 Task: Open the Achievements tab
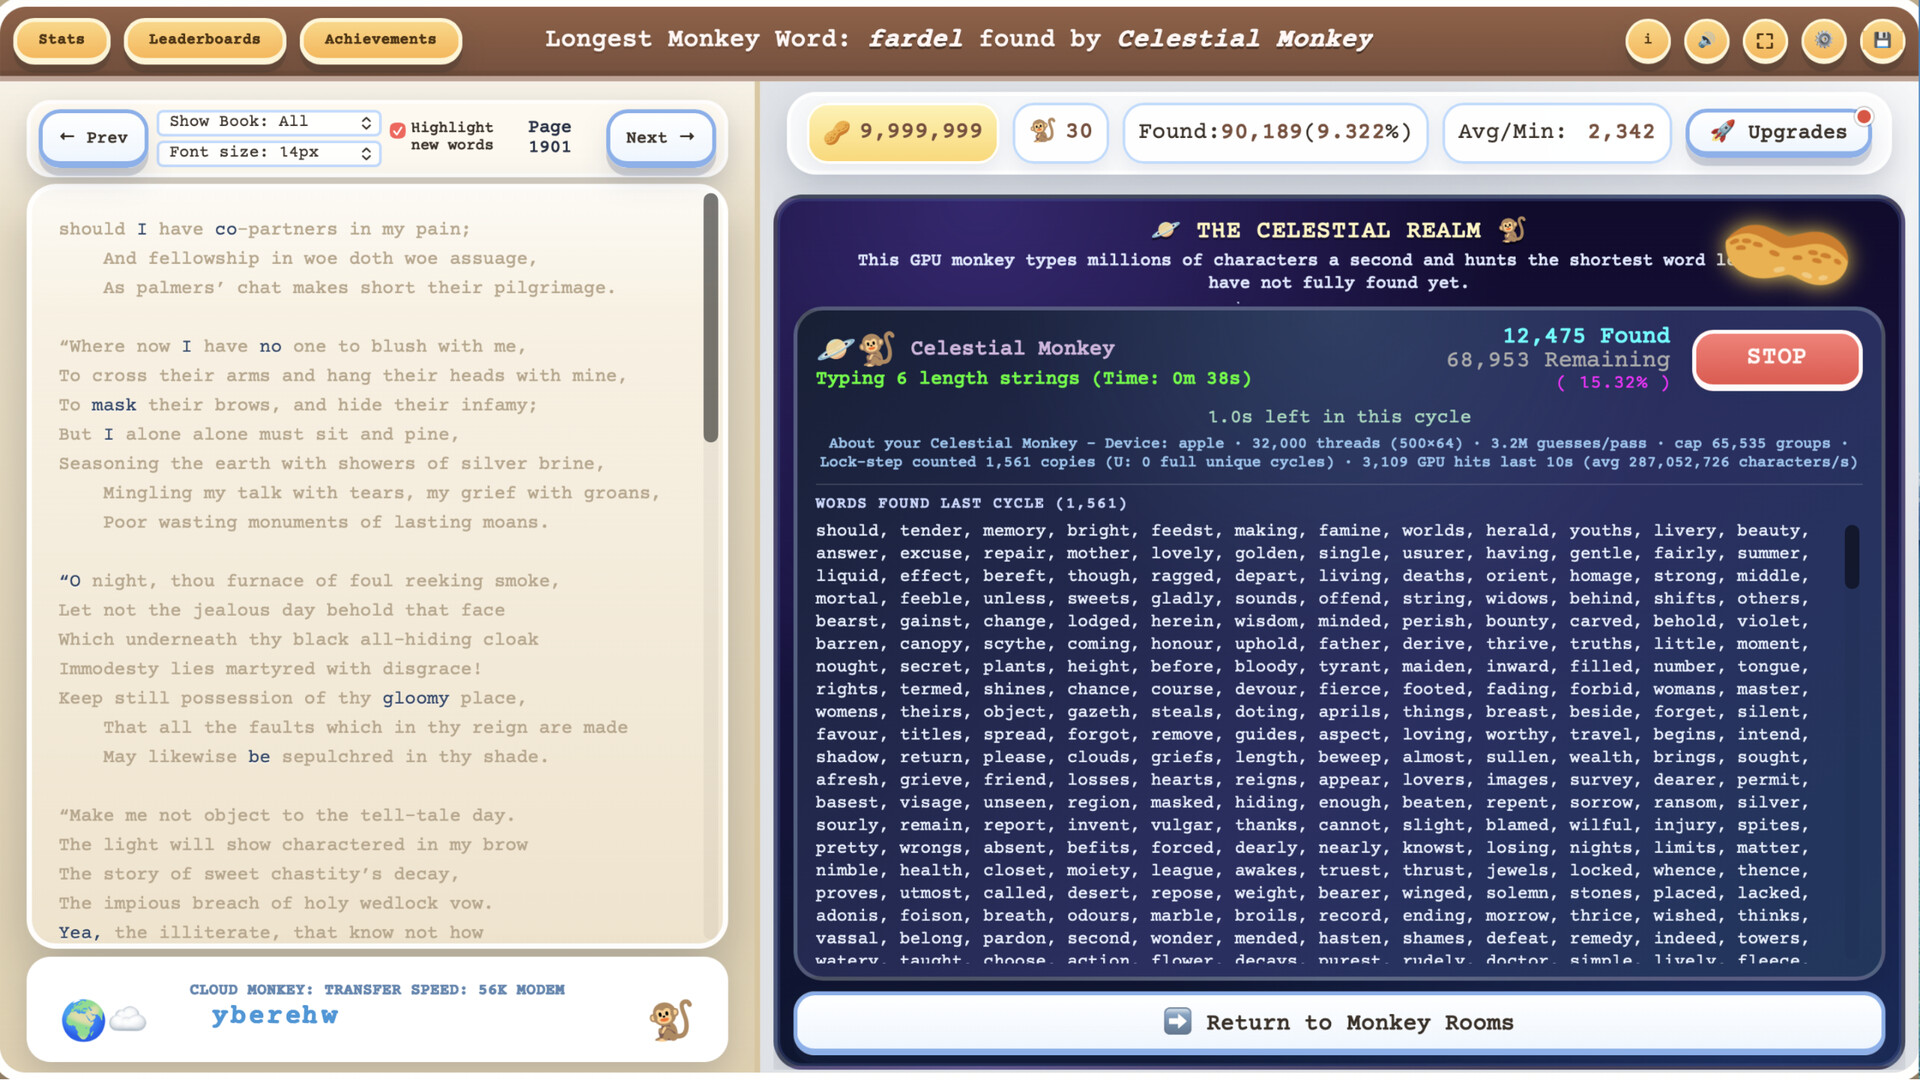tap(380, 40)
